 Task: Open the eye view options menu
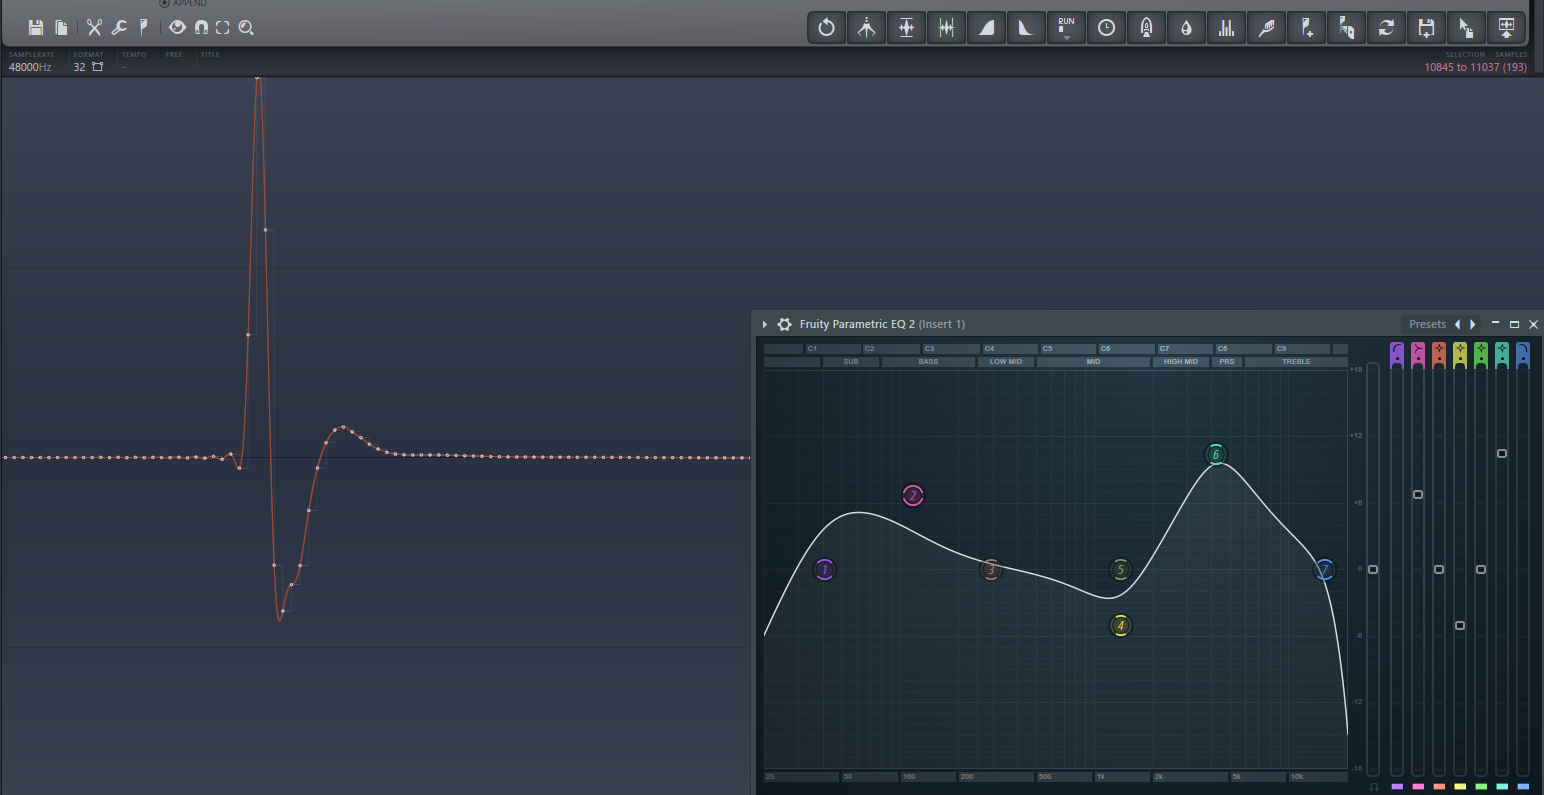pyautogui.click(x=177, y=28)
